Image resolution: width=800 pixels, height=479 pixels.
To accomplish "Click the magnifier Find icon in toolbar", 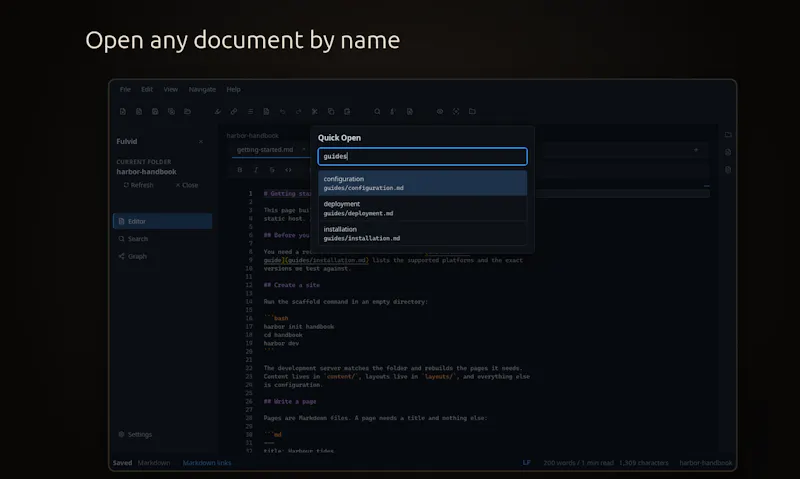I will coord(377,111).
